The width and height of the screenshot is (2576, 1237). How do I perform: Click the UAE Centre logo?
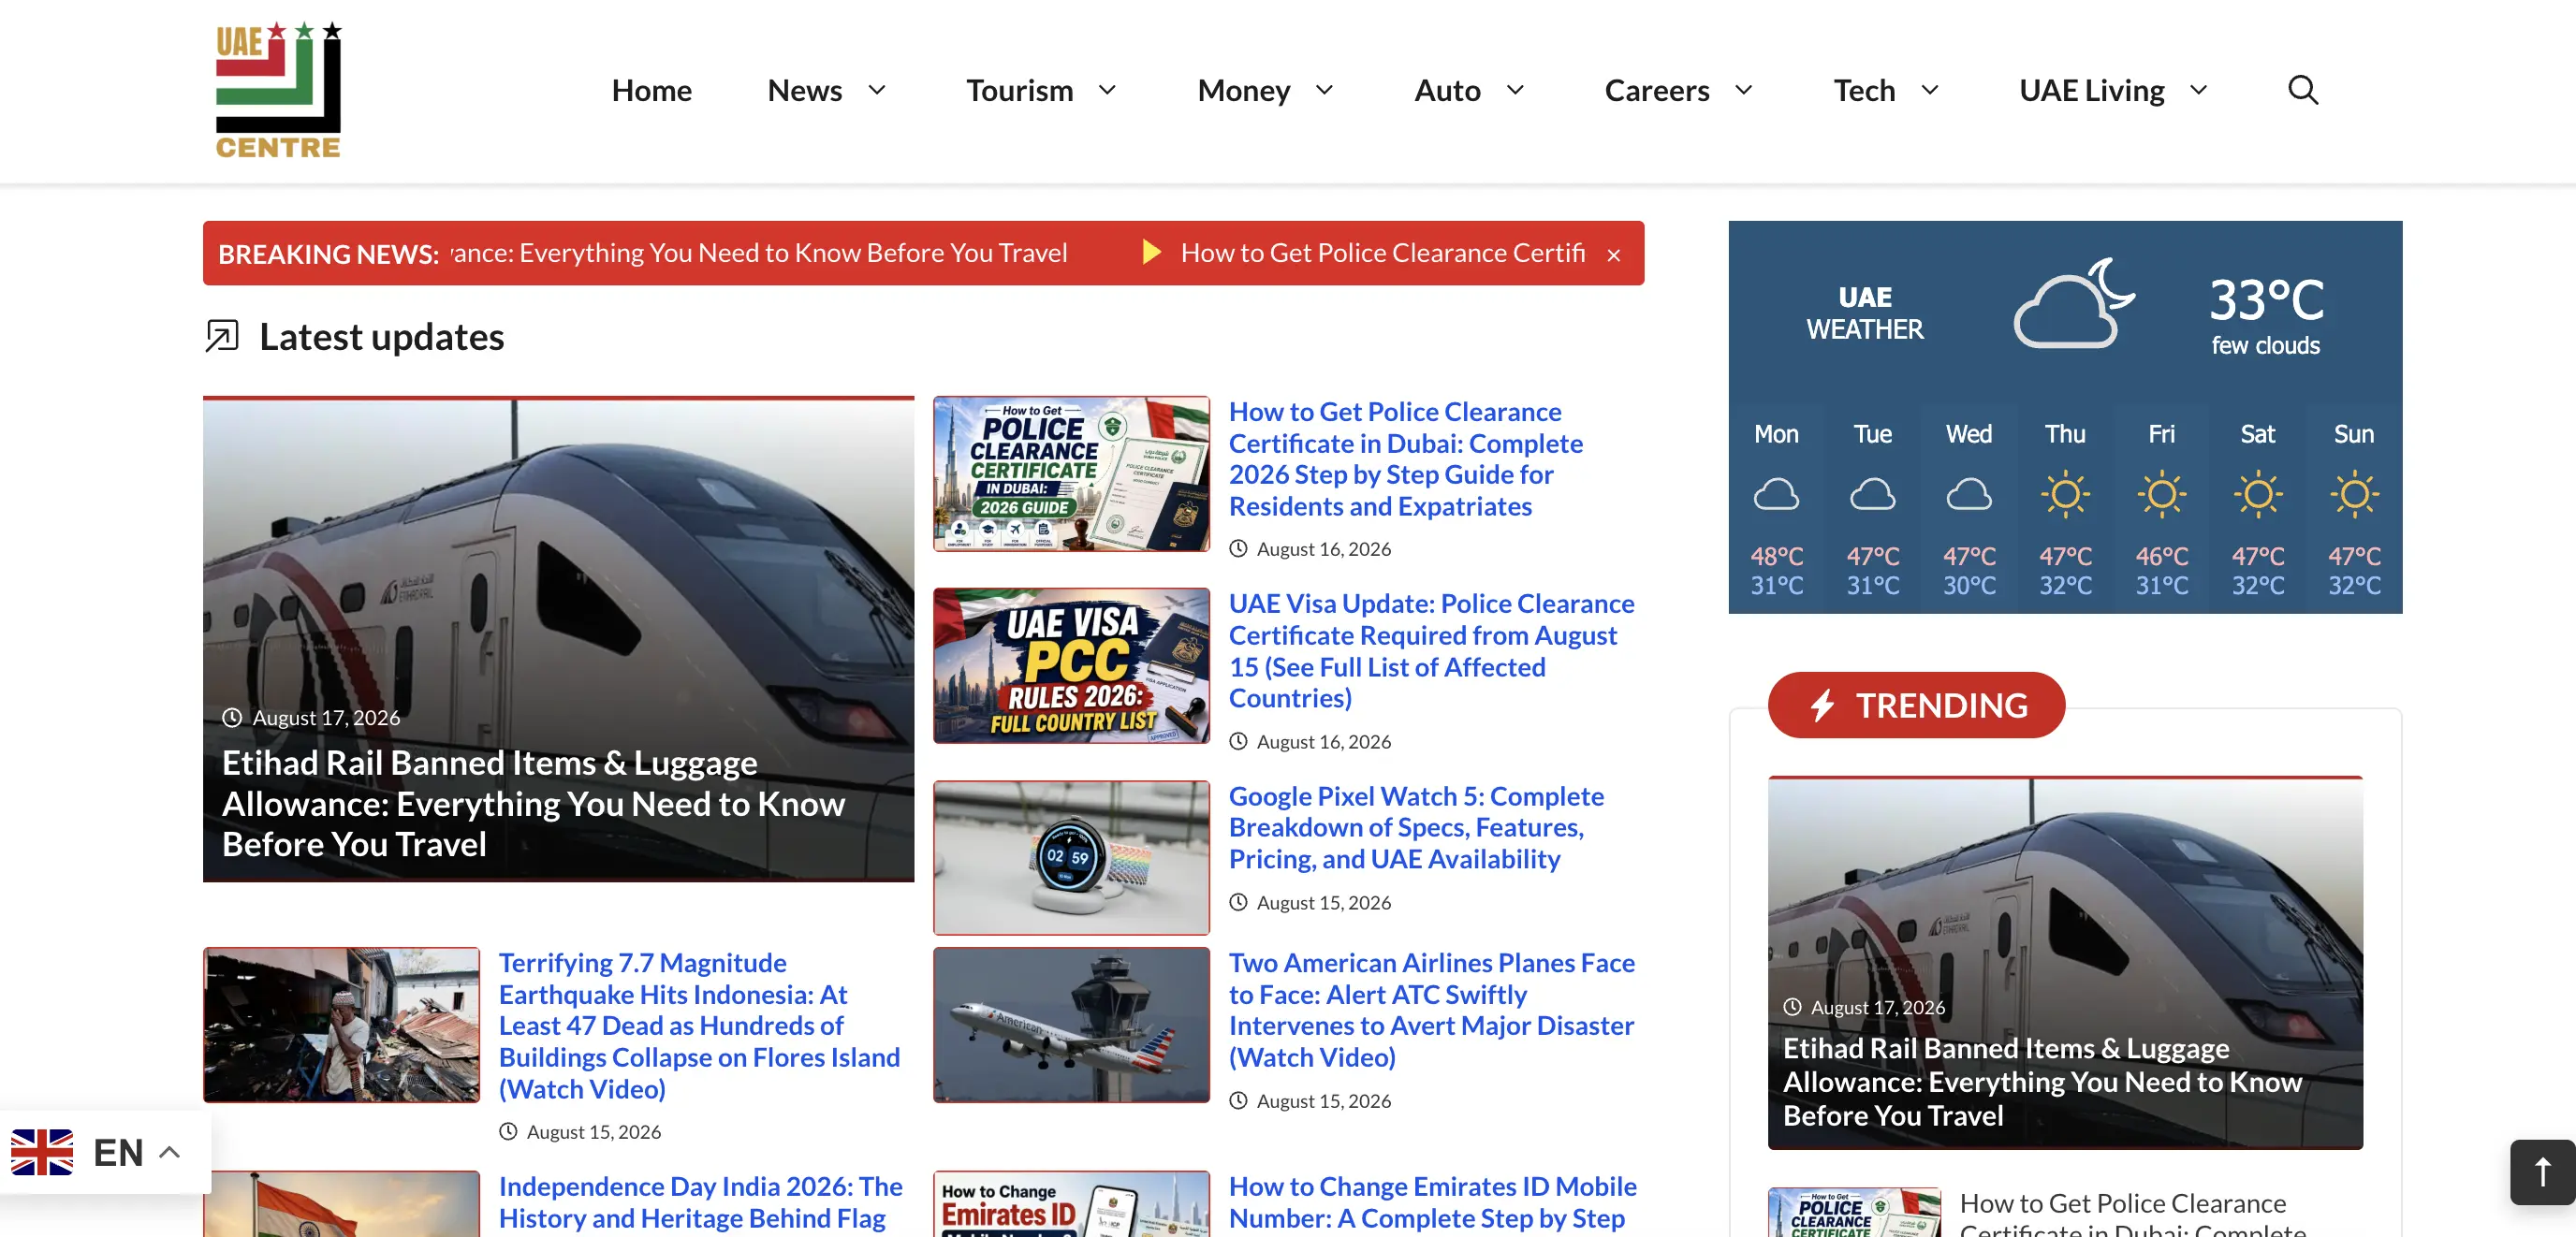278,90
